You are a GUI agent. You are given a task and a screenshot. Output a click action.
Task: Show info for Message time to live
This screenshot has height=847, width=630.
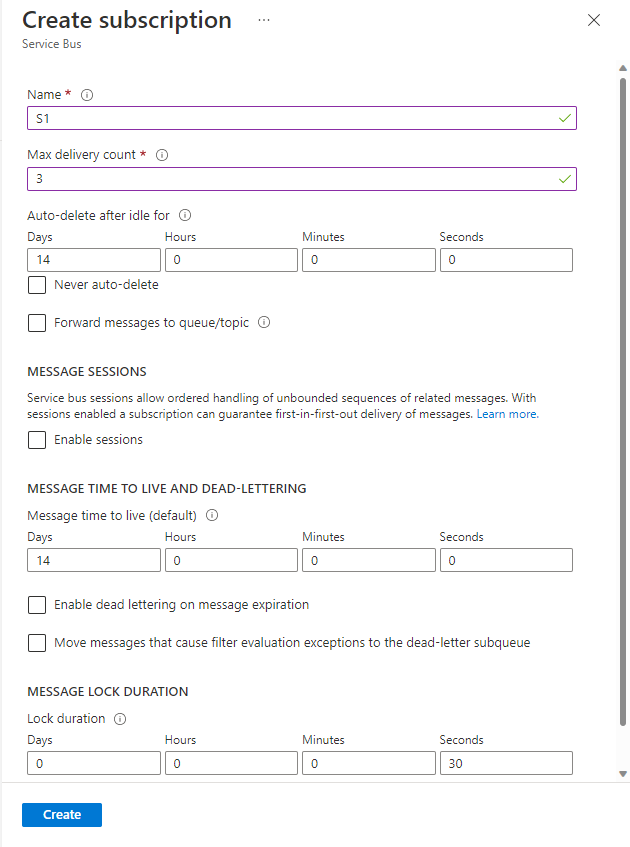[x=212, y=516]
